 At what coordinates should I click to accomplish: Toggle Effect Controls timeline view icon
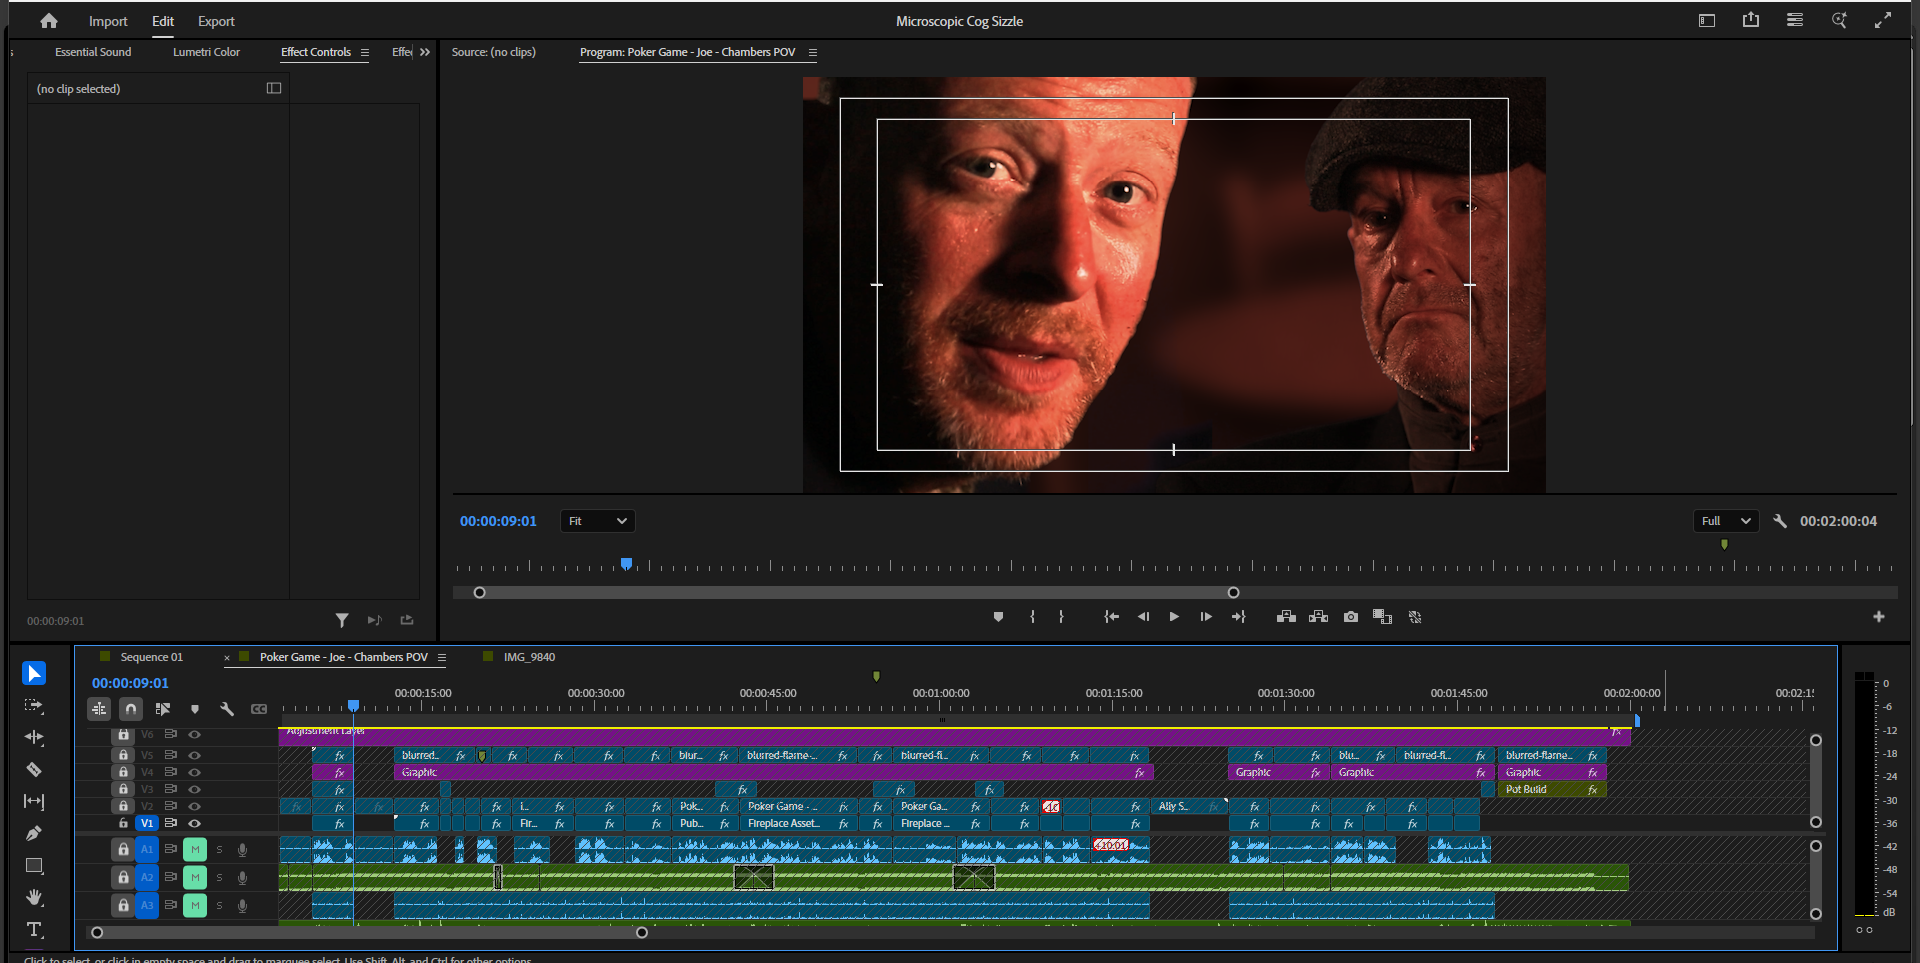pos(274,88)
